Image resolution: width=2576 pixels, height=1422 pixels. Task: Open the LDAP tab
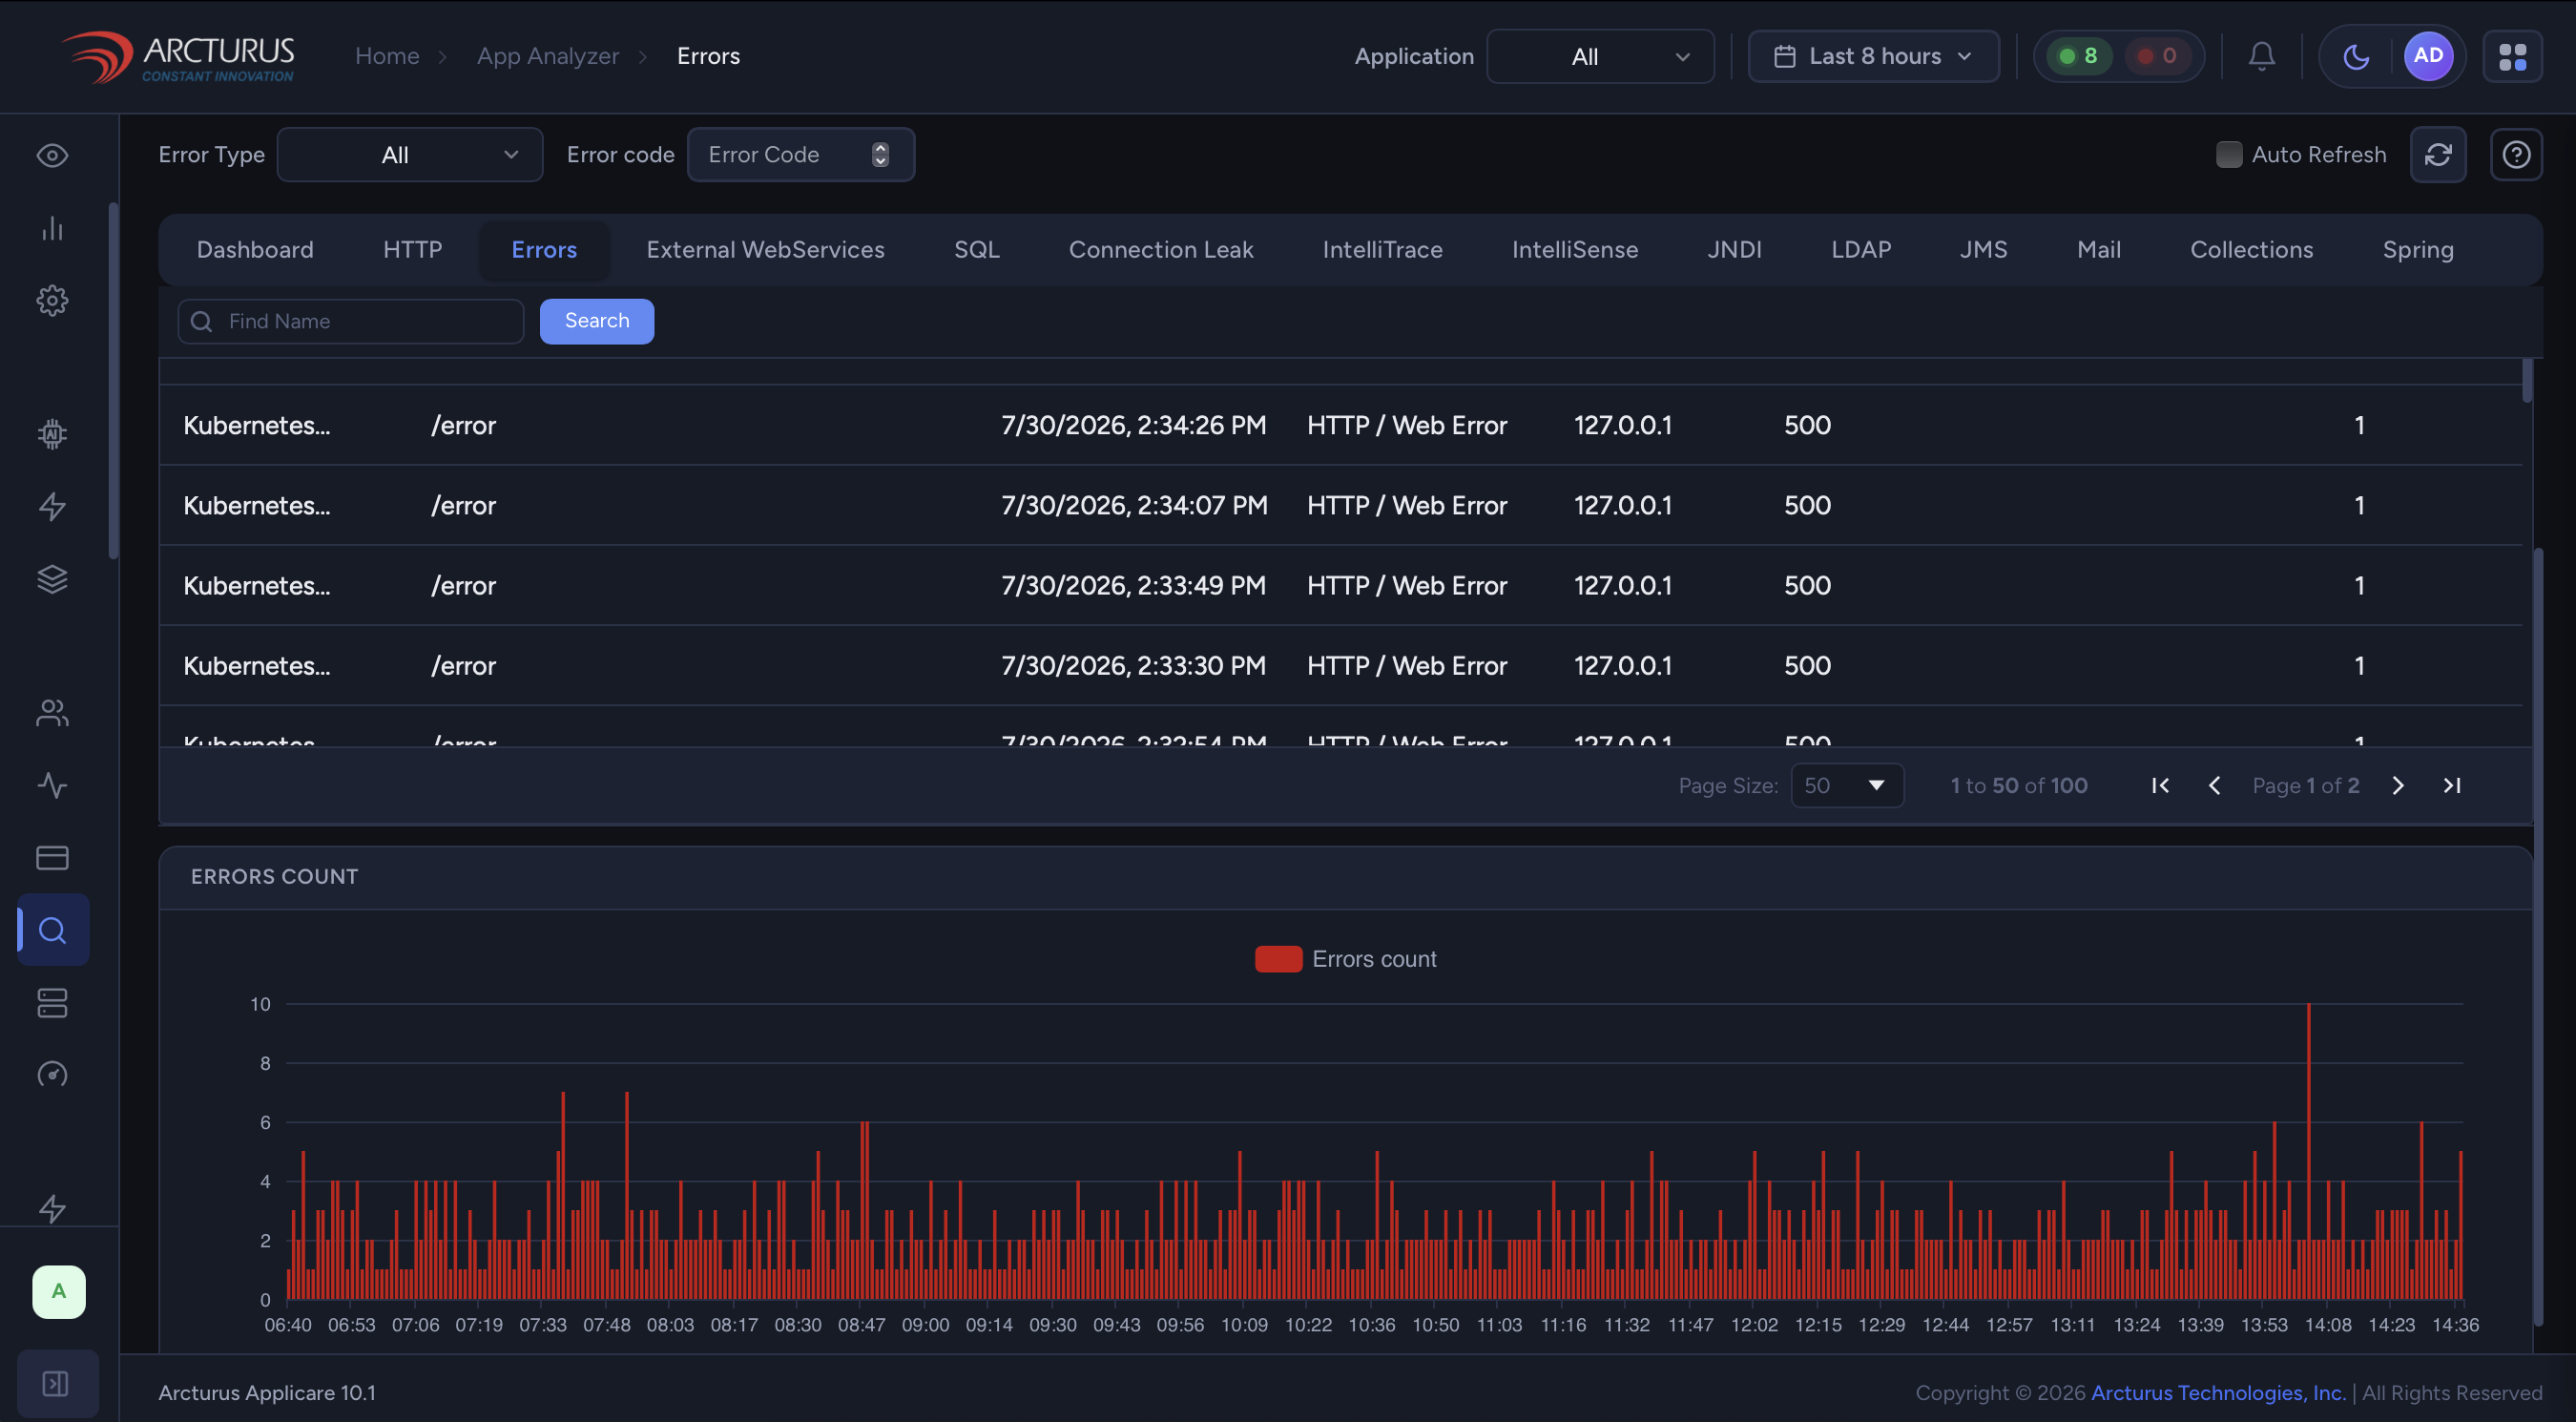[1860, 250]
